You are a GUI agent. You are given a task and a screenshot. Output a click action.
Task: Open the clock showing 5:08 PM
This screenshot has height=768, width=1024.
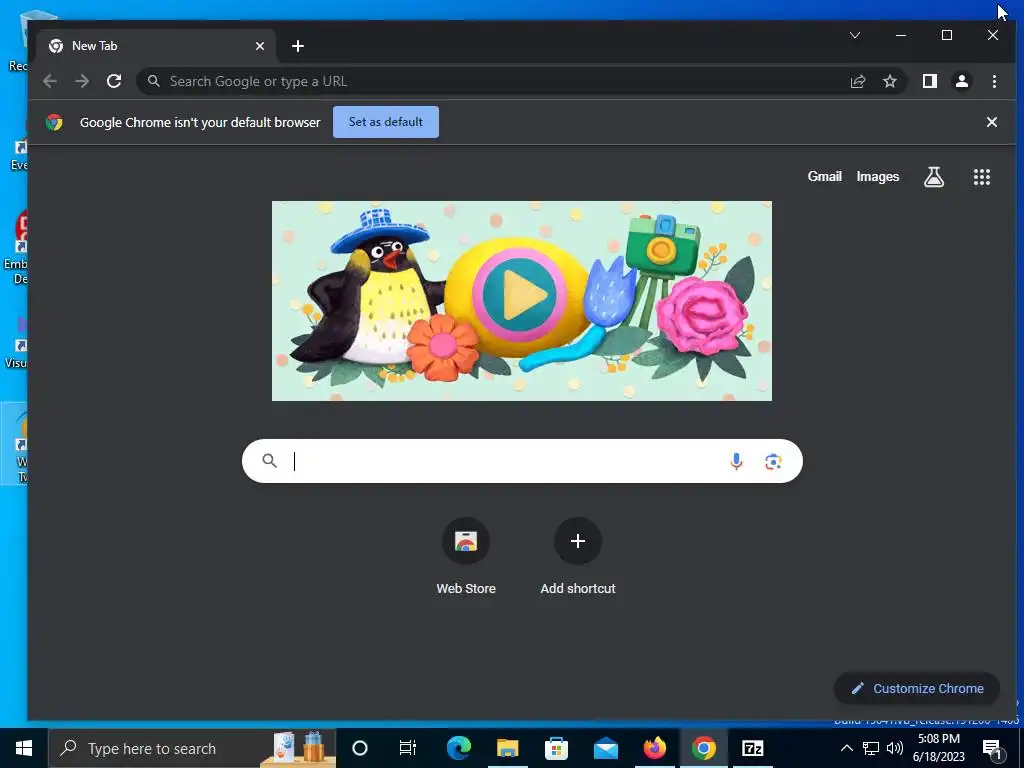coord(938,748)
